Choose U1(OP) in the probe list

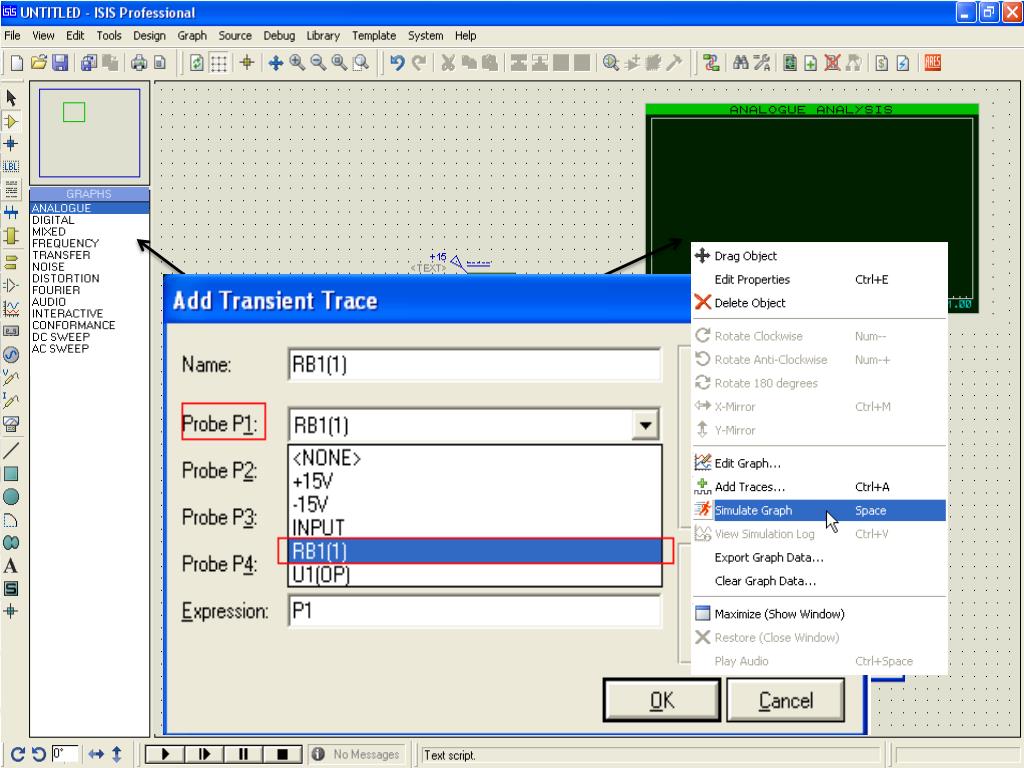[475, 575]
